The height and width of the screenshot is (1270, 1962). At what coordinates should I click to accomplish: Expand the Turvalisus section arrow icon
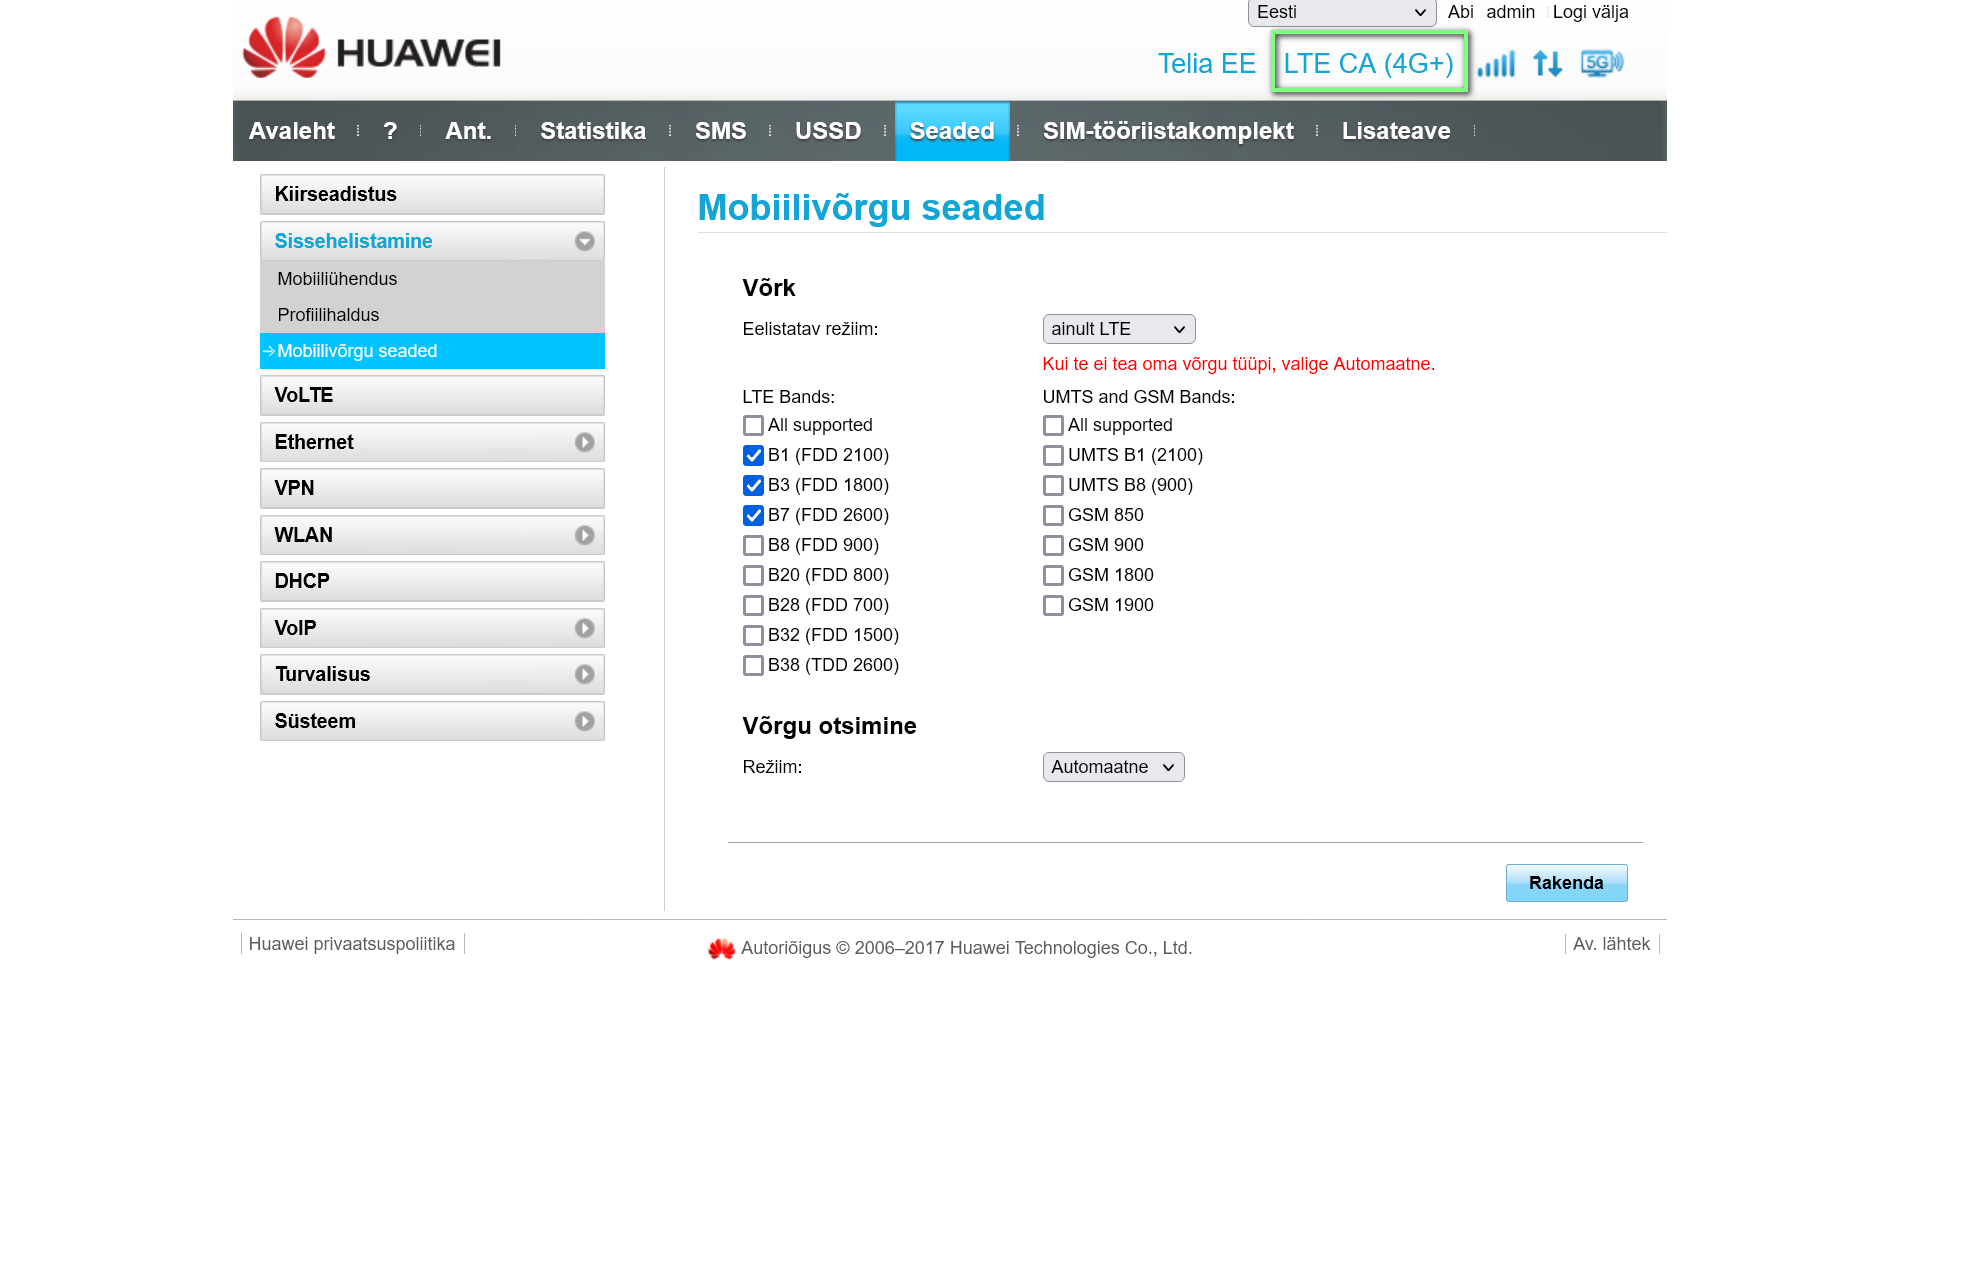584,674
